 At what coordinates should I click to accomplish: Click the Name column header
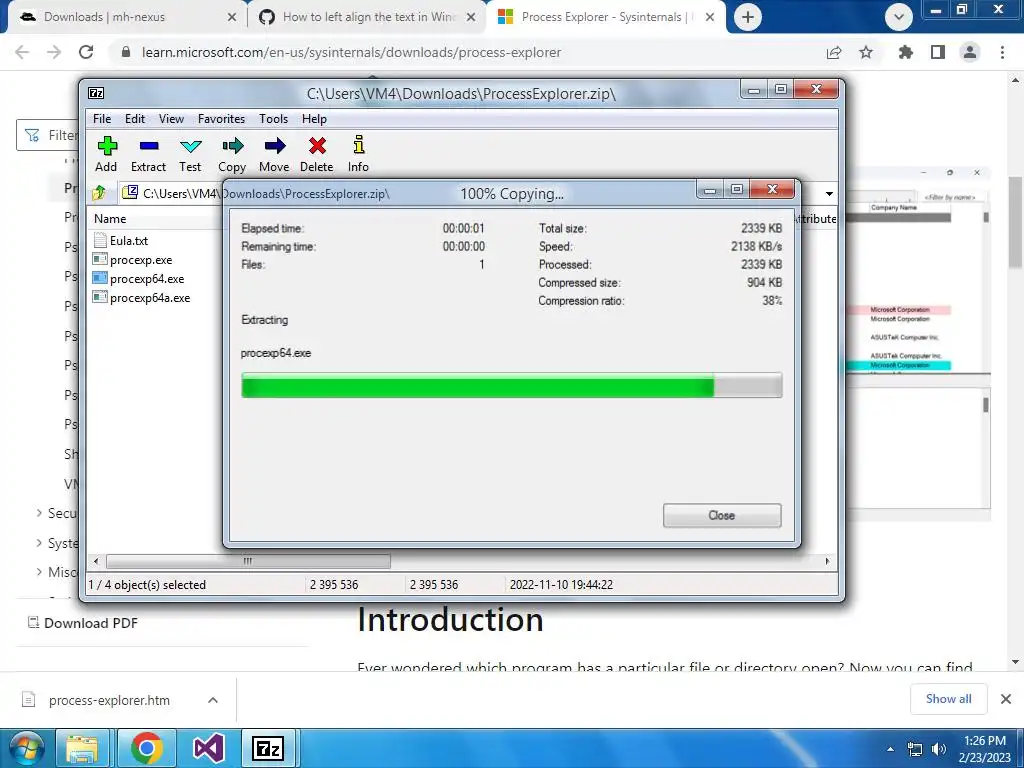click(110, 219)
